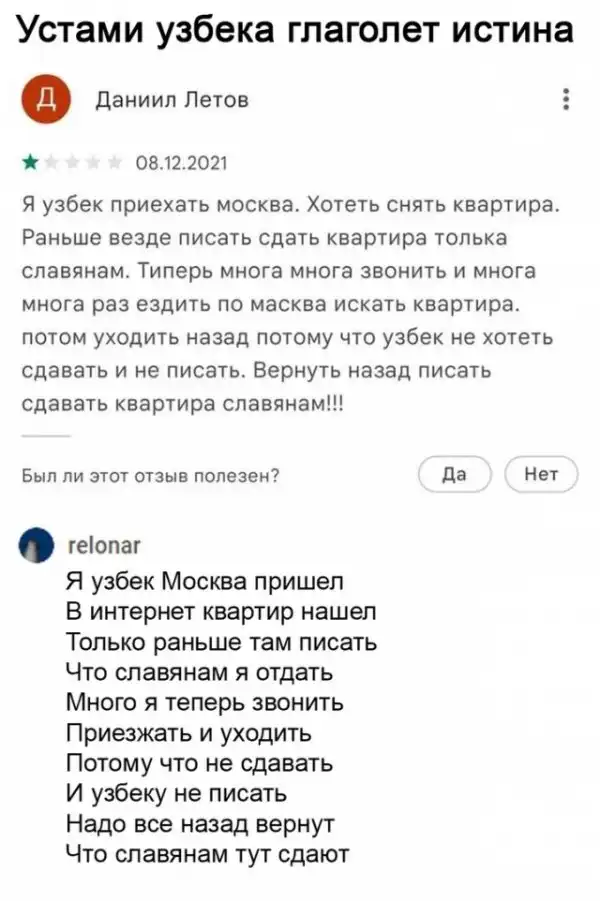Image resolution: width=600 pixels, height=901 pixels.
Task: Click the headline Устами узбека глаголет истина
Action: 297,32
